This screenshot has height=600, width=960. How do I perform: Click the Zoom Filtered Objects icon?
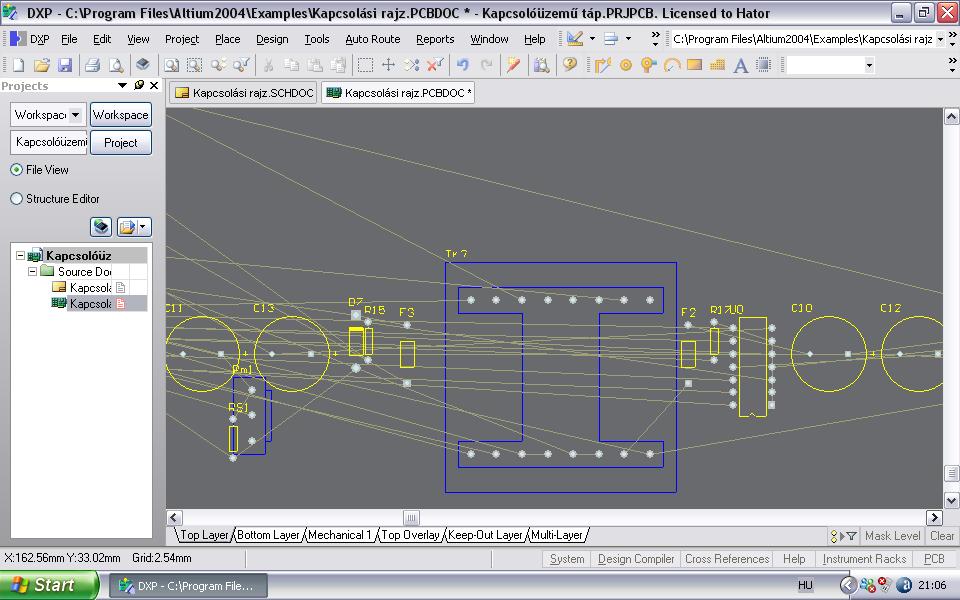pos(241,64)
